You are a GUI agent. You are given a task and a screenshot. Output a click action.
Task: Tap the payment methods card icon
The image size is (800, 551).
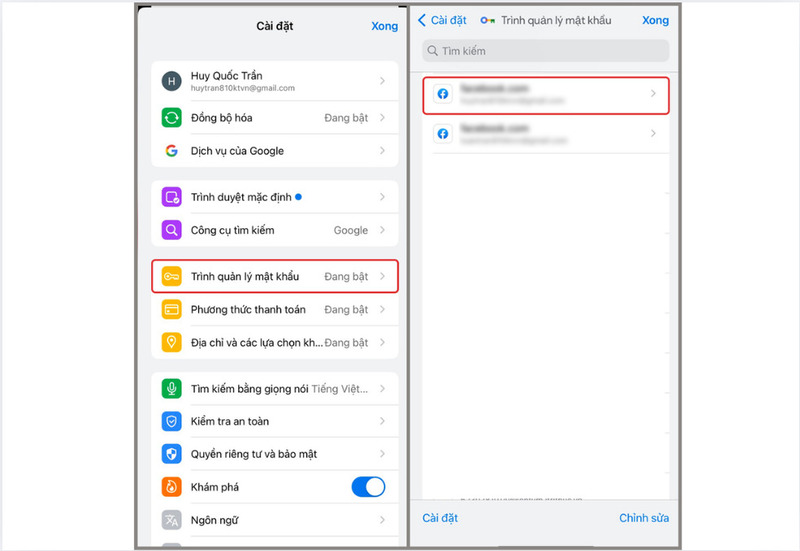[x=171, y=310]
